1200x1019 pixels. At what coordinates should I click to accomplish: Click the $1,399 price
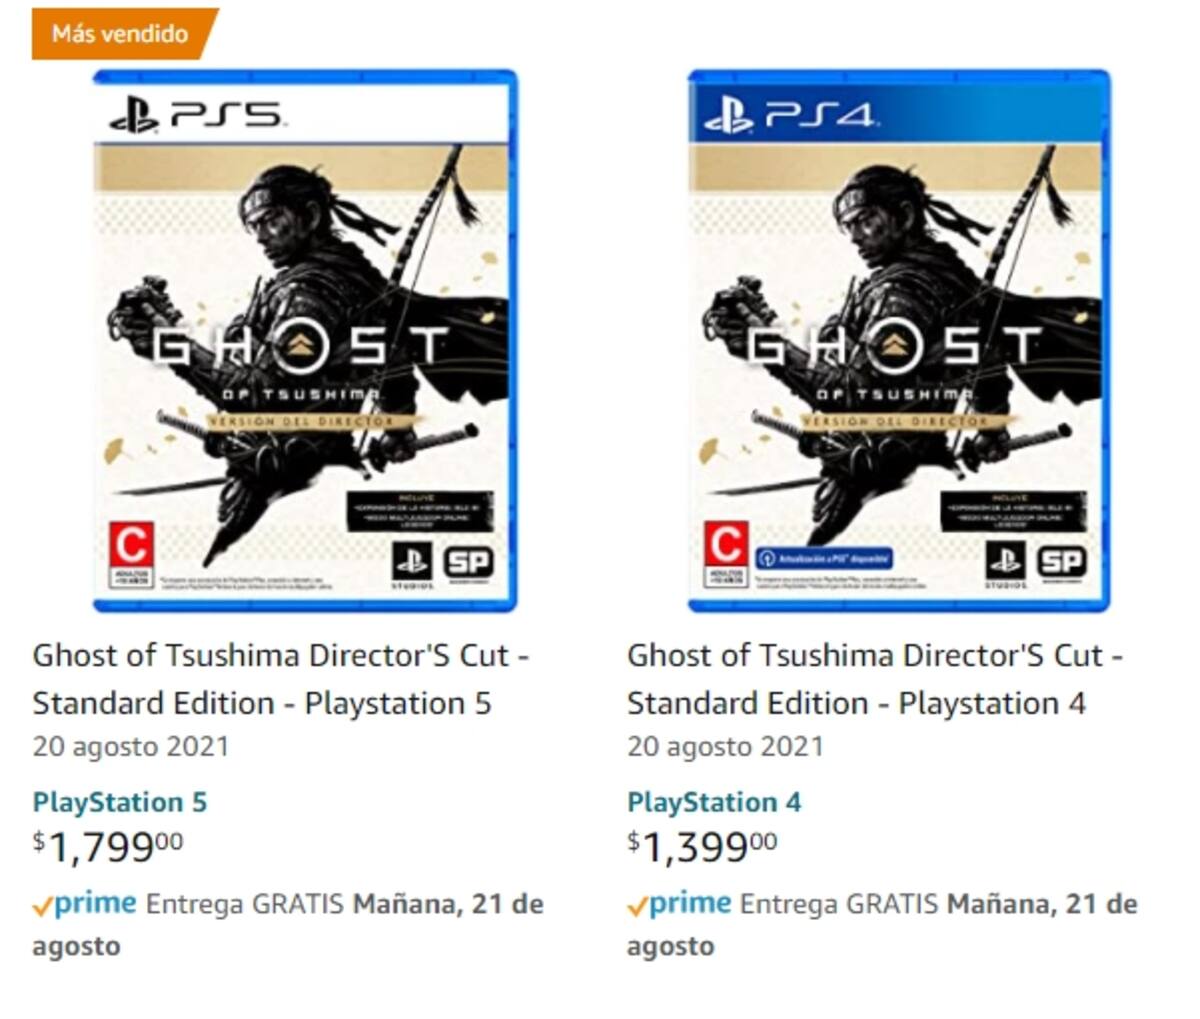[x=702, y=848]
